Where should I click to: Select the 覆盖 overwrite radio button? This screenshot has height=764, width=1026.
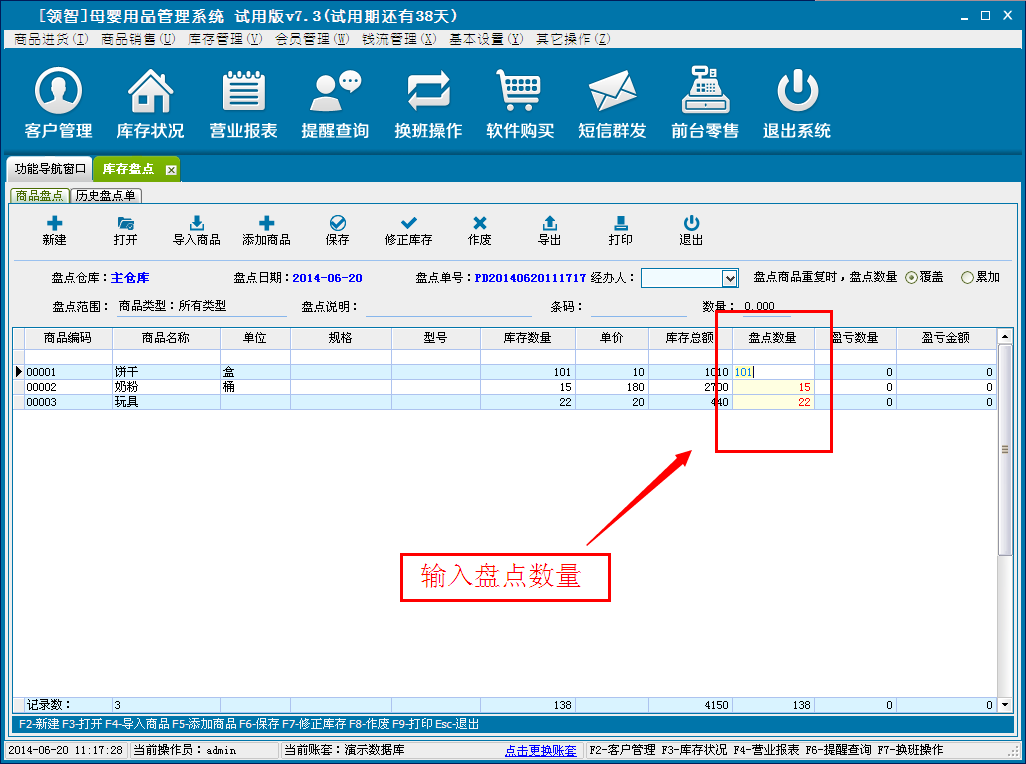click(912, 278)
